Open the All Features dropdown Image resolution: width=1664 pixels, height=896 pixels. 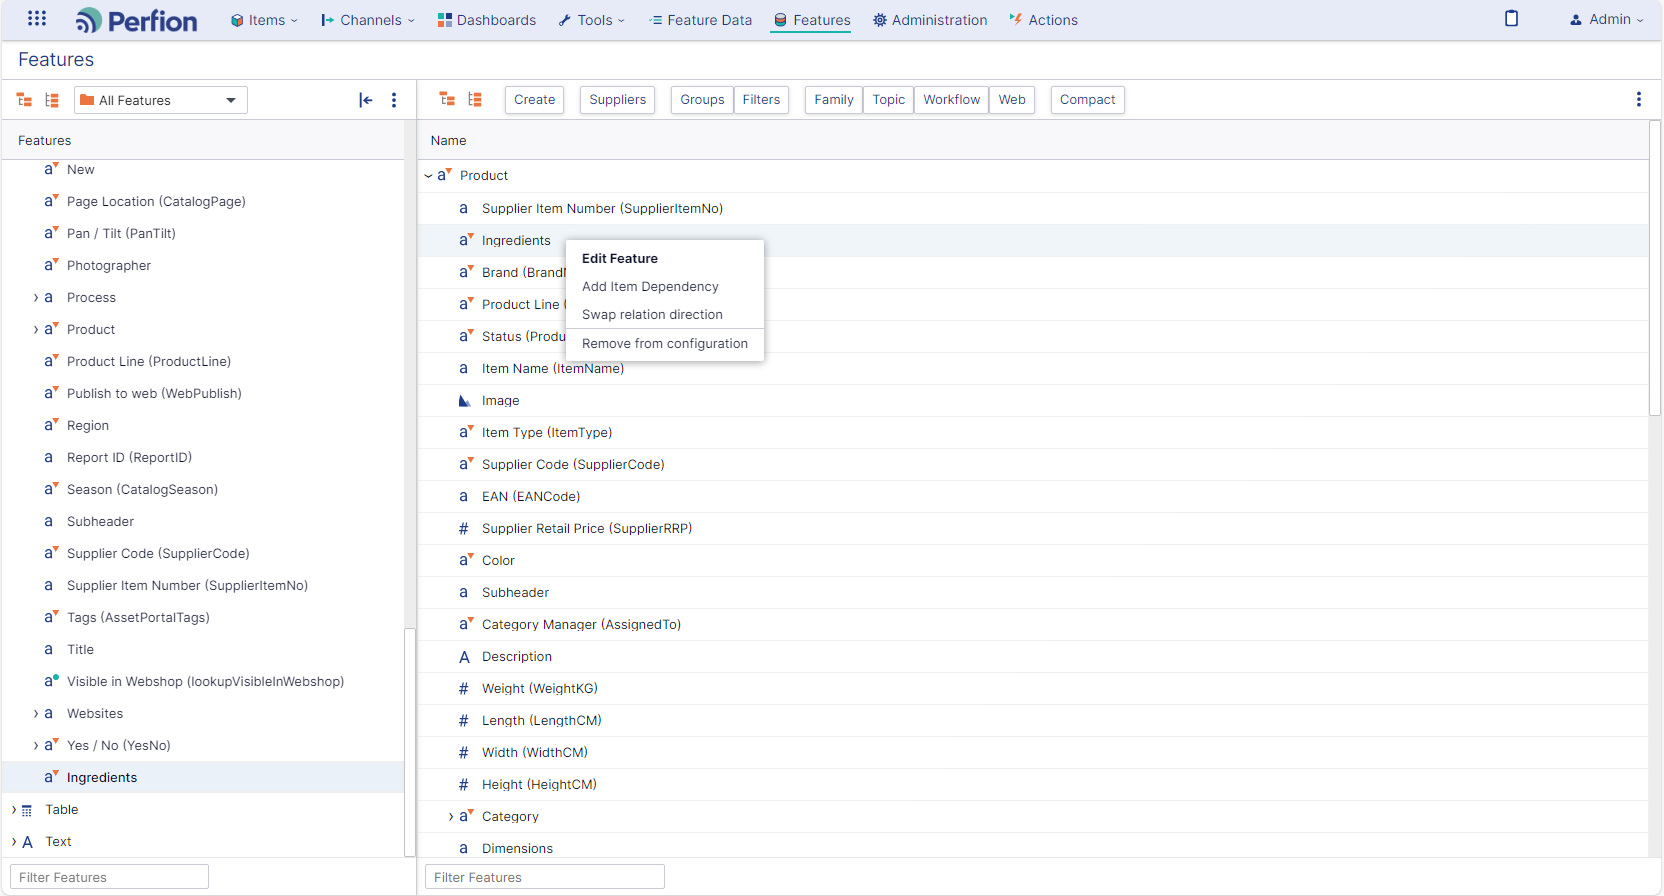click(161, 100)
